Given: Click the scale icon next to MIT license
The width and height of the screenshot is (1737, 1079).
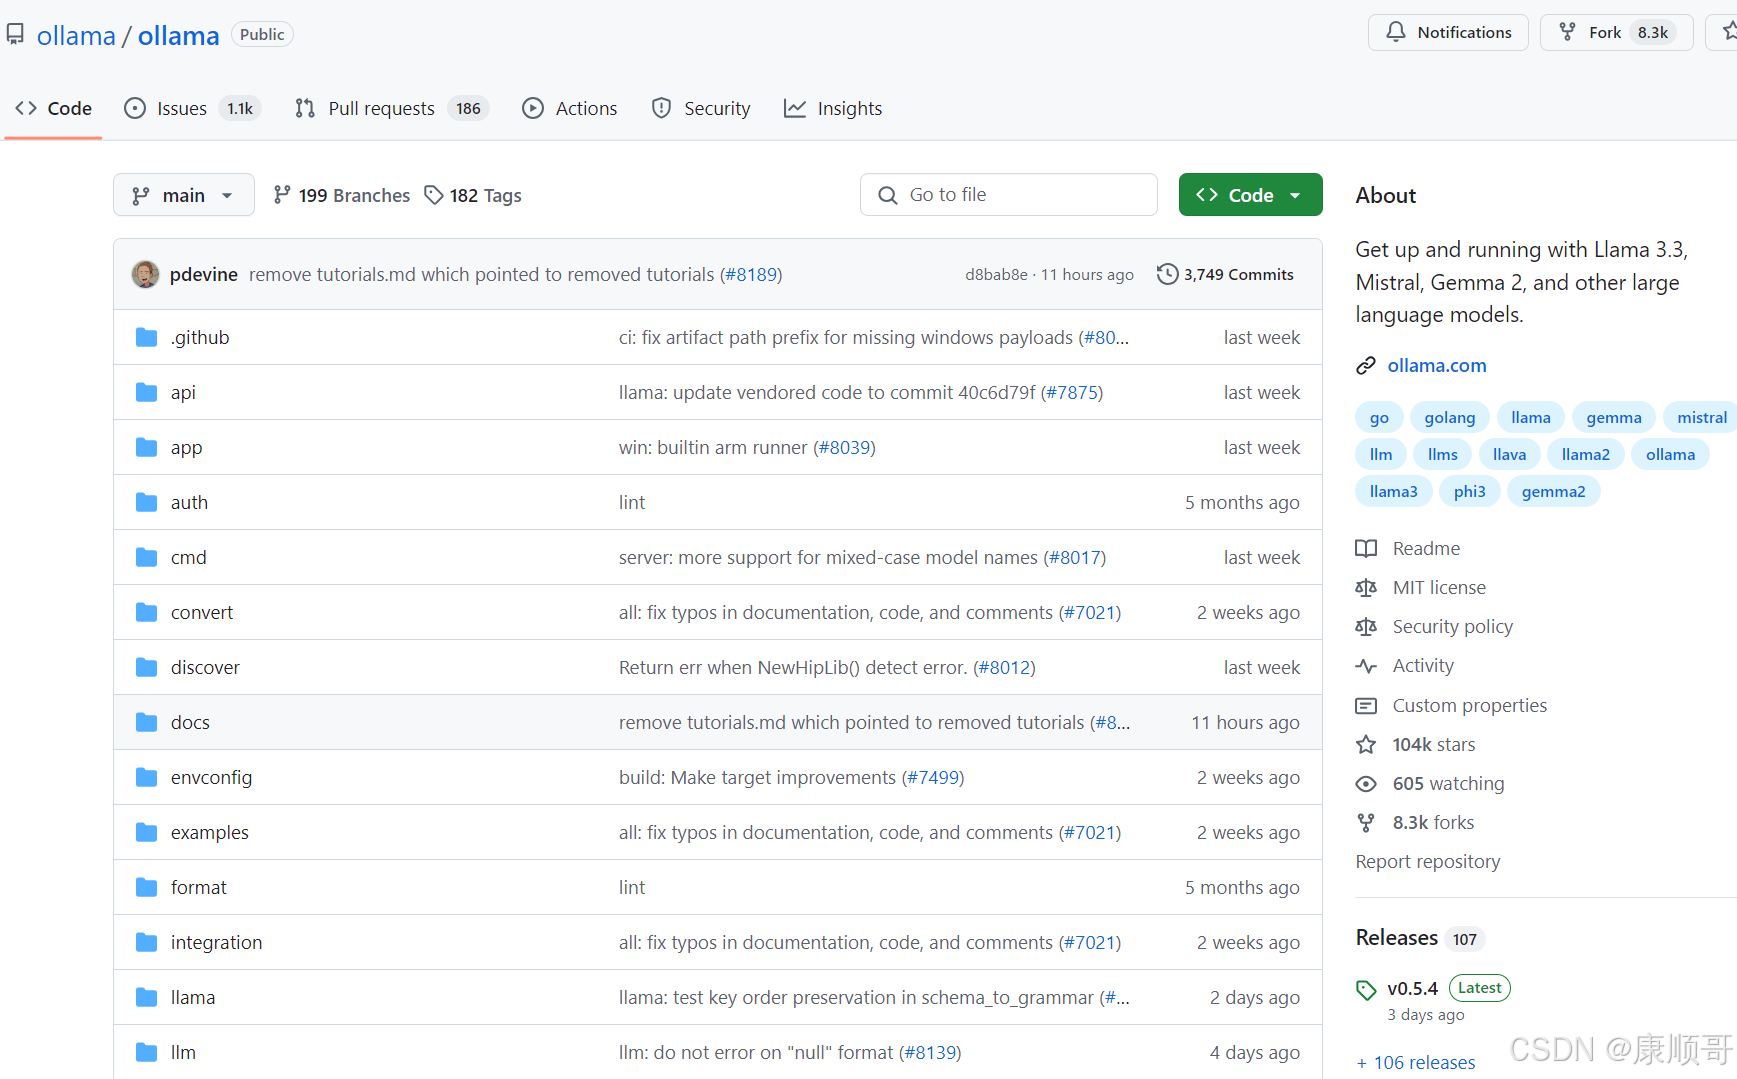Looking at the screenshot, I should click(1366, 588).
